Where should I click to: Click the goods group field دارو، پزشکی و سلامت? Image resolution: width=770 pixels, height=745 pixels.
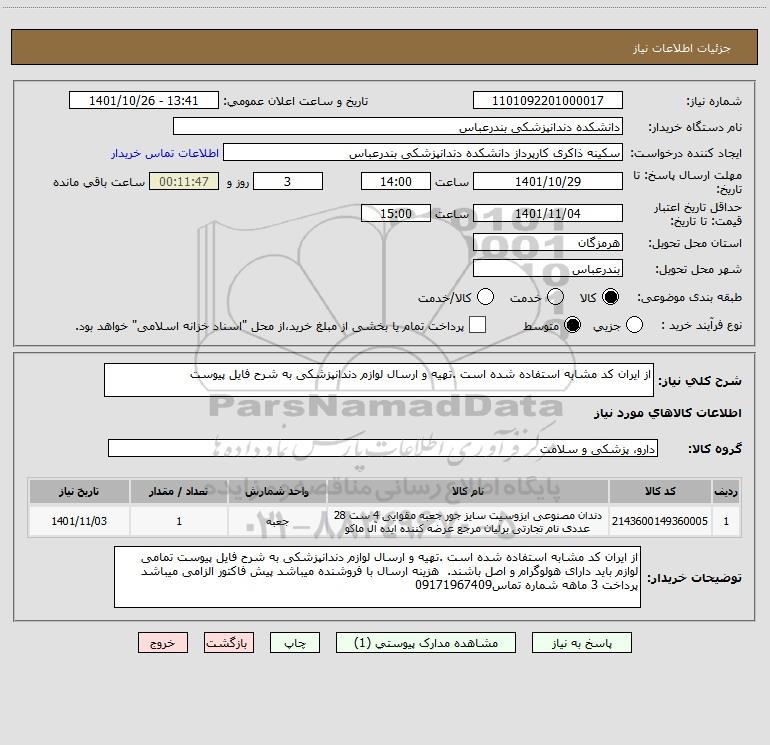(x=383, y=448)
